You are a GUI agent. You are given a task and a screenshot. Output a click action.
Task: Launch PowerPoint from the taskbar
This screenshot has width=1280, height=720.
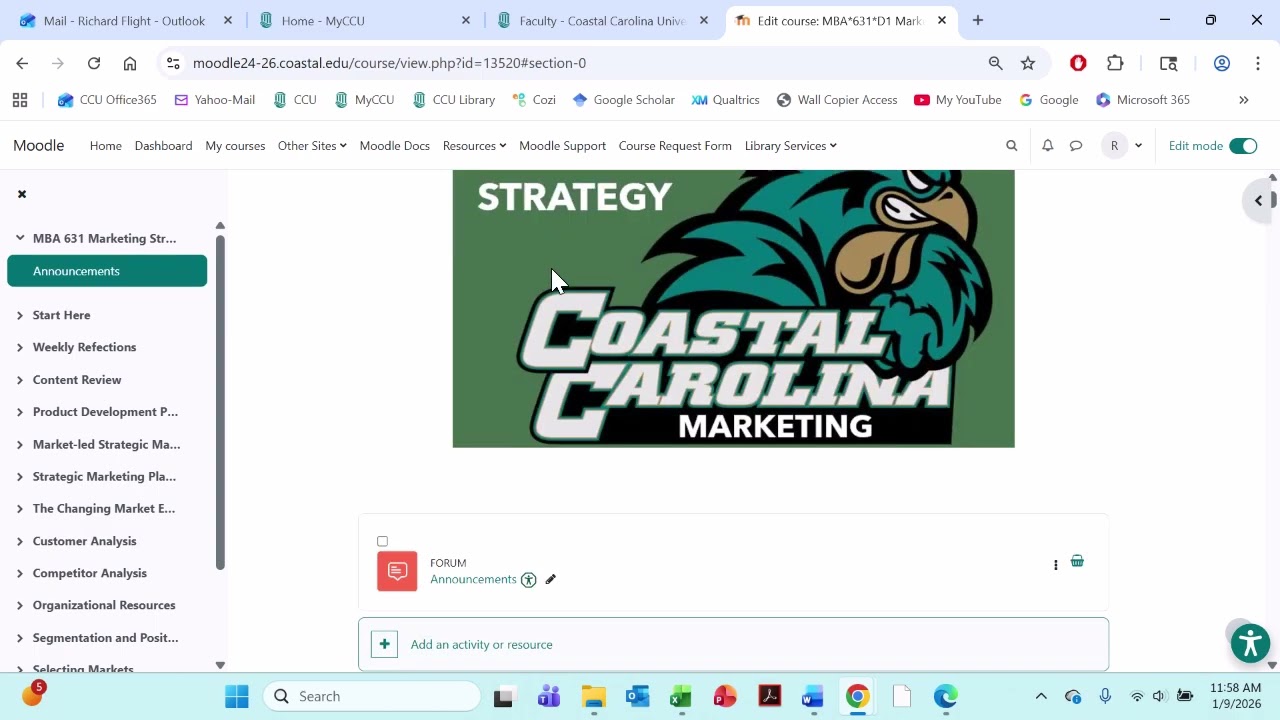[725, 696]
